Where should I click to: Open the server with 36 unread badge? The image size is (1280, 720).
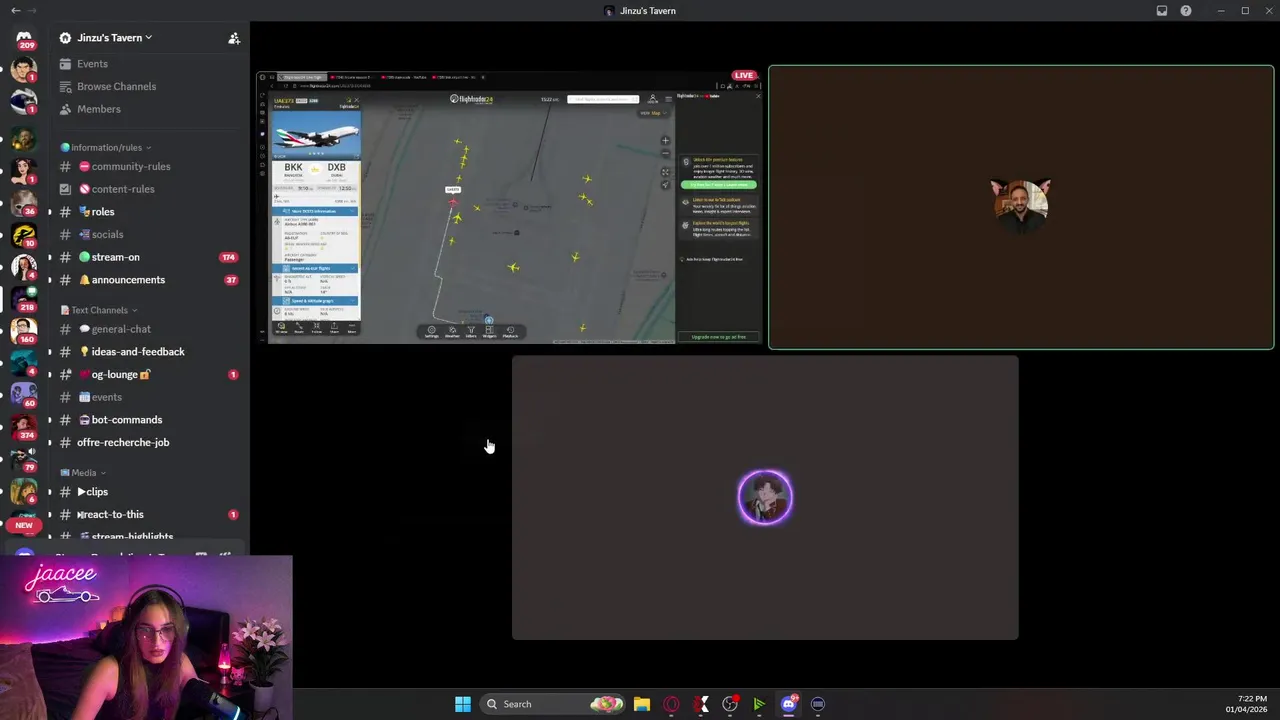click(x=24, y=202)
